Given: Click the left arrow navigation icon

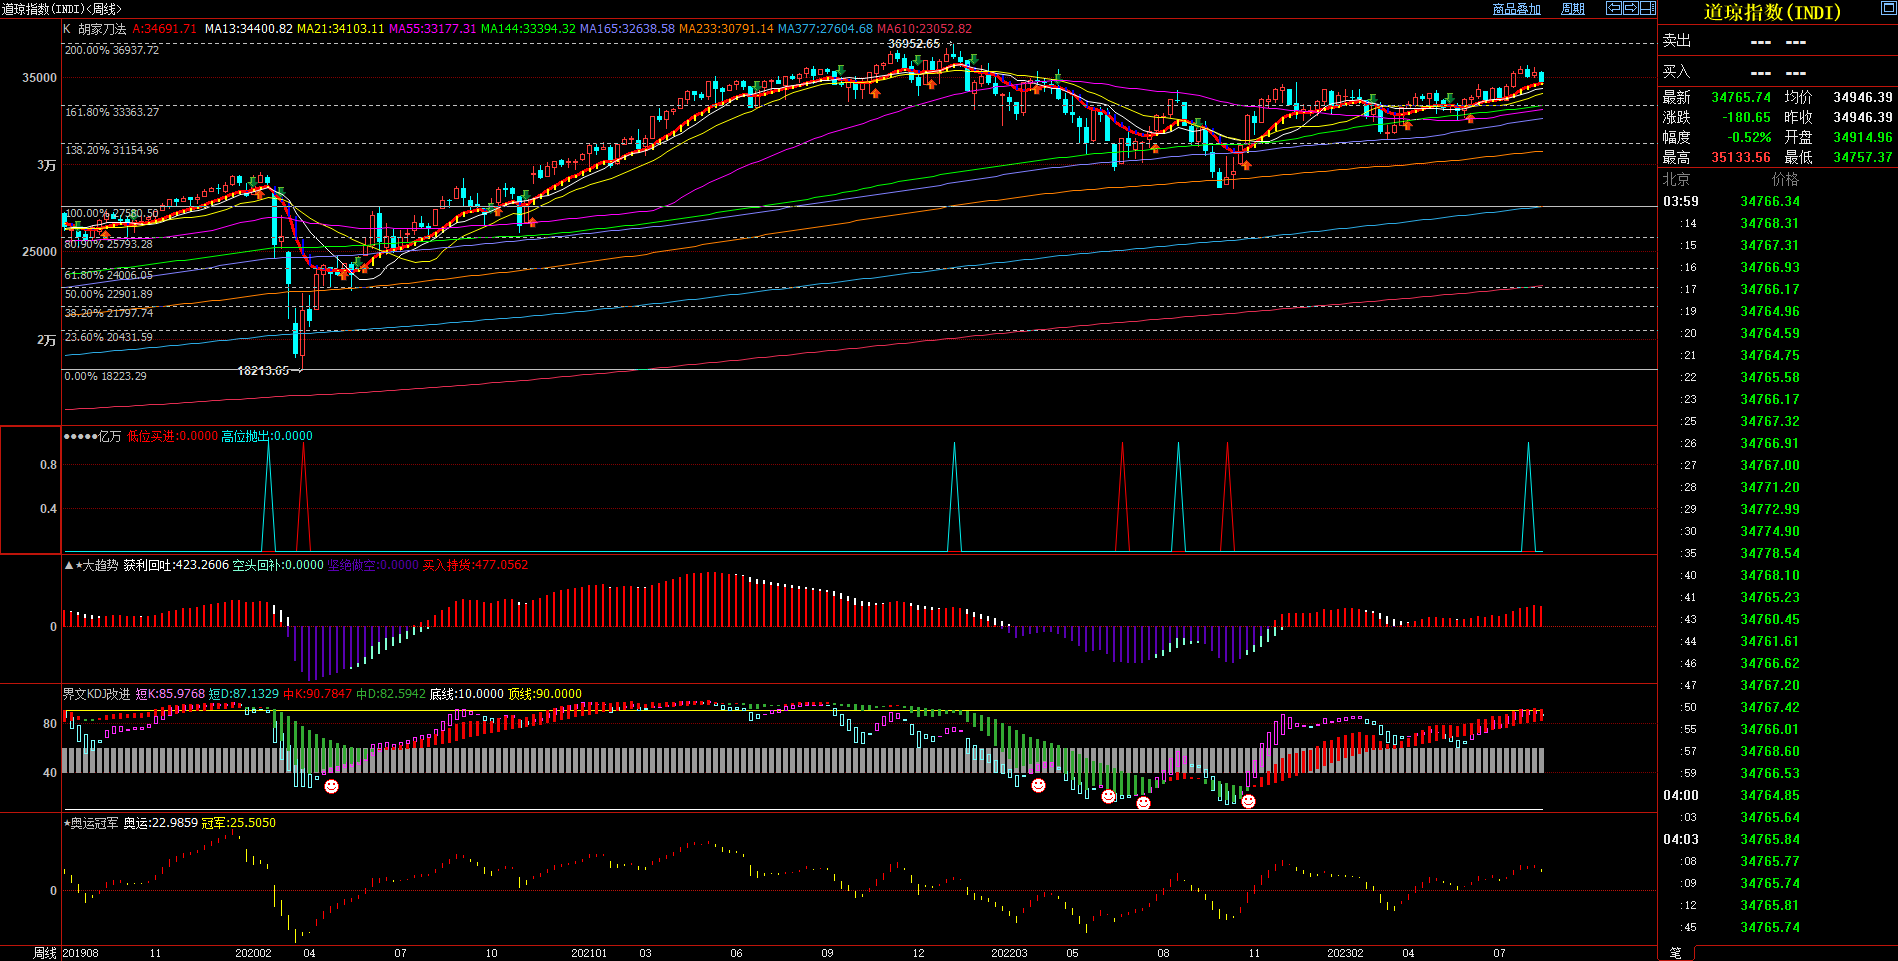Looking at the screenshot, I should pyautogui.click(x=1614, y=8).
